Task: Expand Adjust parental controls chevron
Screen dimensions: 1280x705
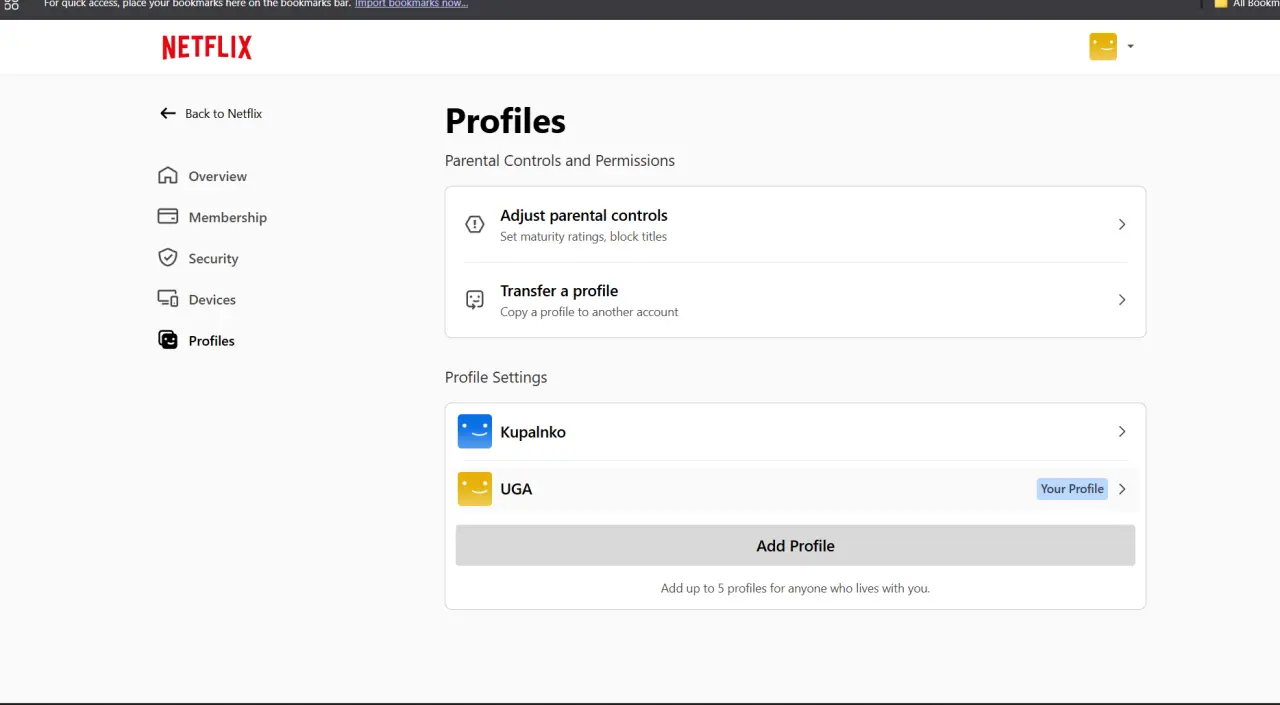Action: pyautogui.click(x=1122, y=225)
